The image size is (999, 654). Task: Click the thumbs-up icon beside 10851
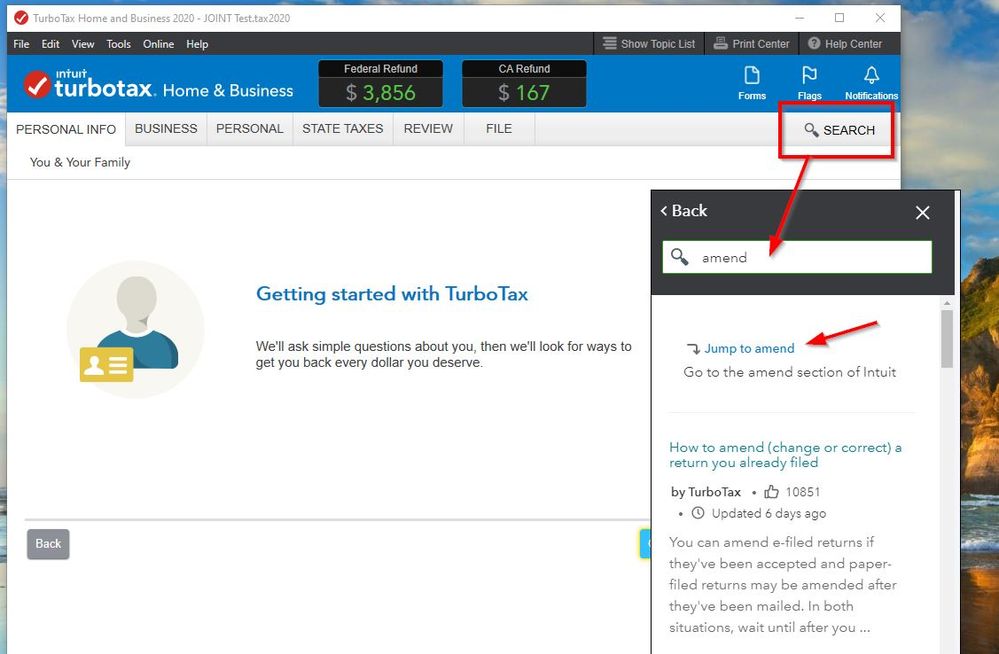pyautogui.click(x=771, y=491)
